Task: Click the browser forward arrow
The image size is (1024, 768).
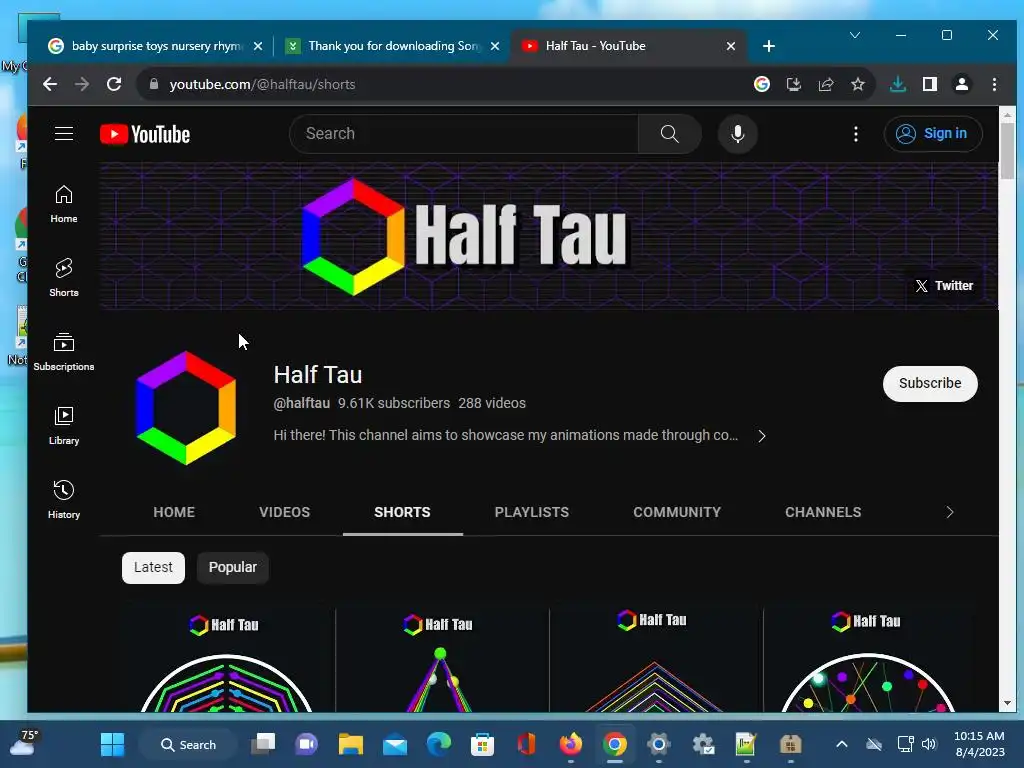Action: (82, 84)
